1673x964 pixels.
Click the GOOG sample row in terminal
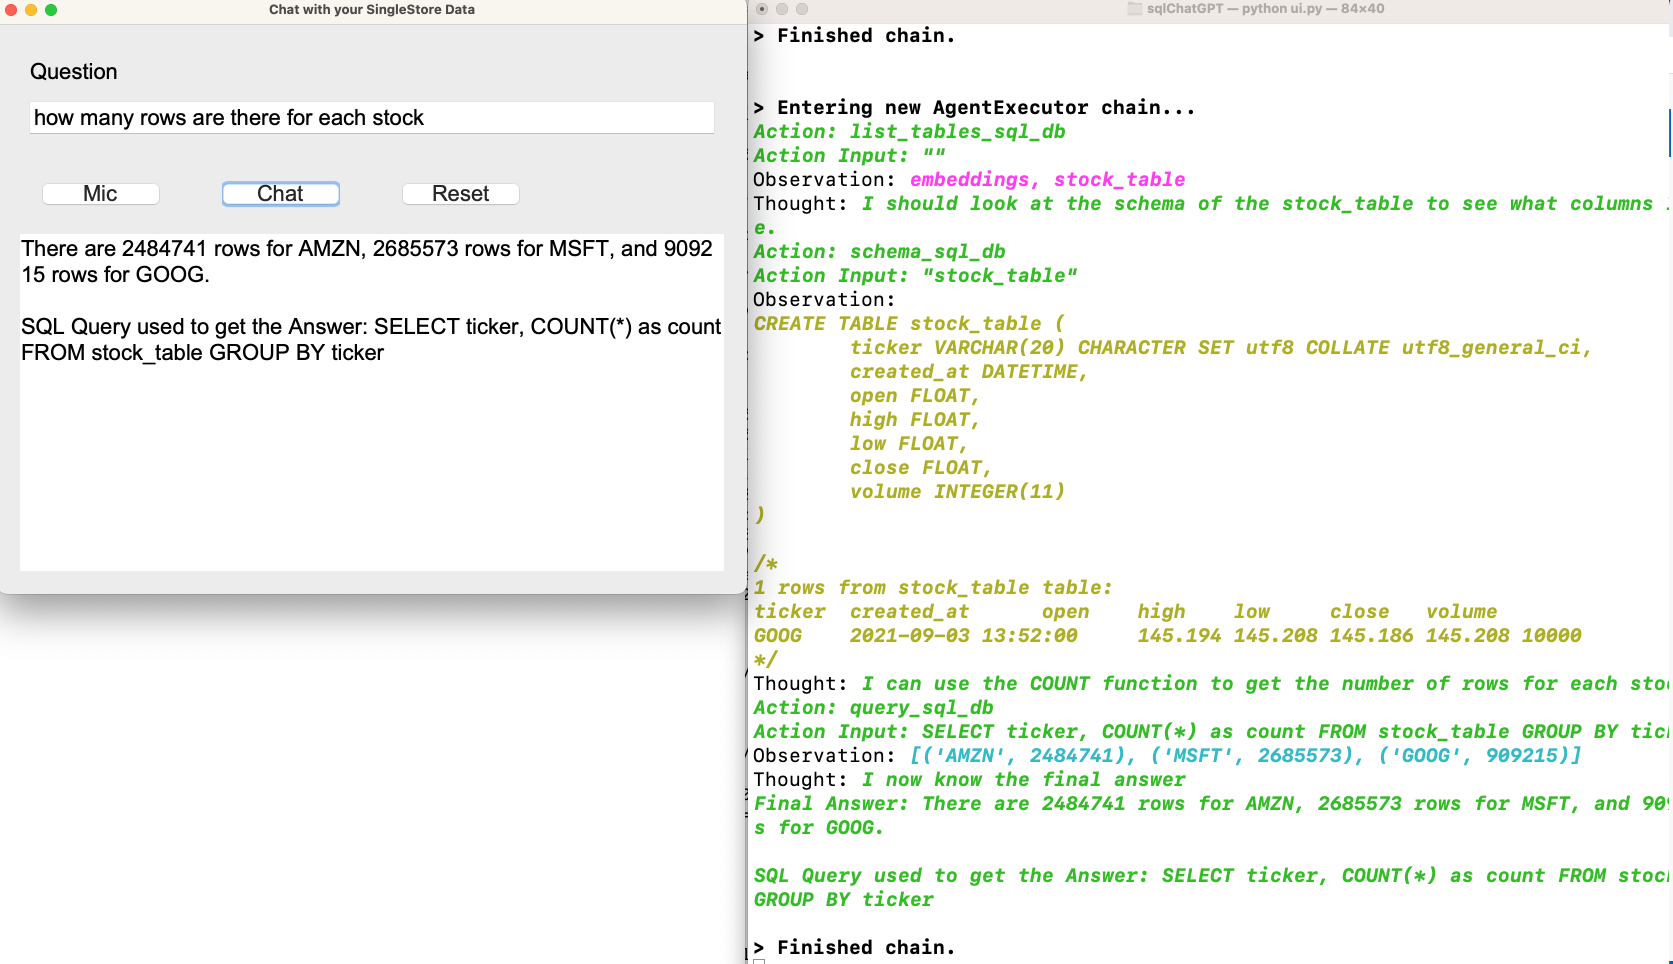[x=1167, y=635]
